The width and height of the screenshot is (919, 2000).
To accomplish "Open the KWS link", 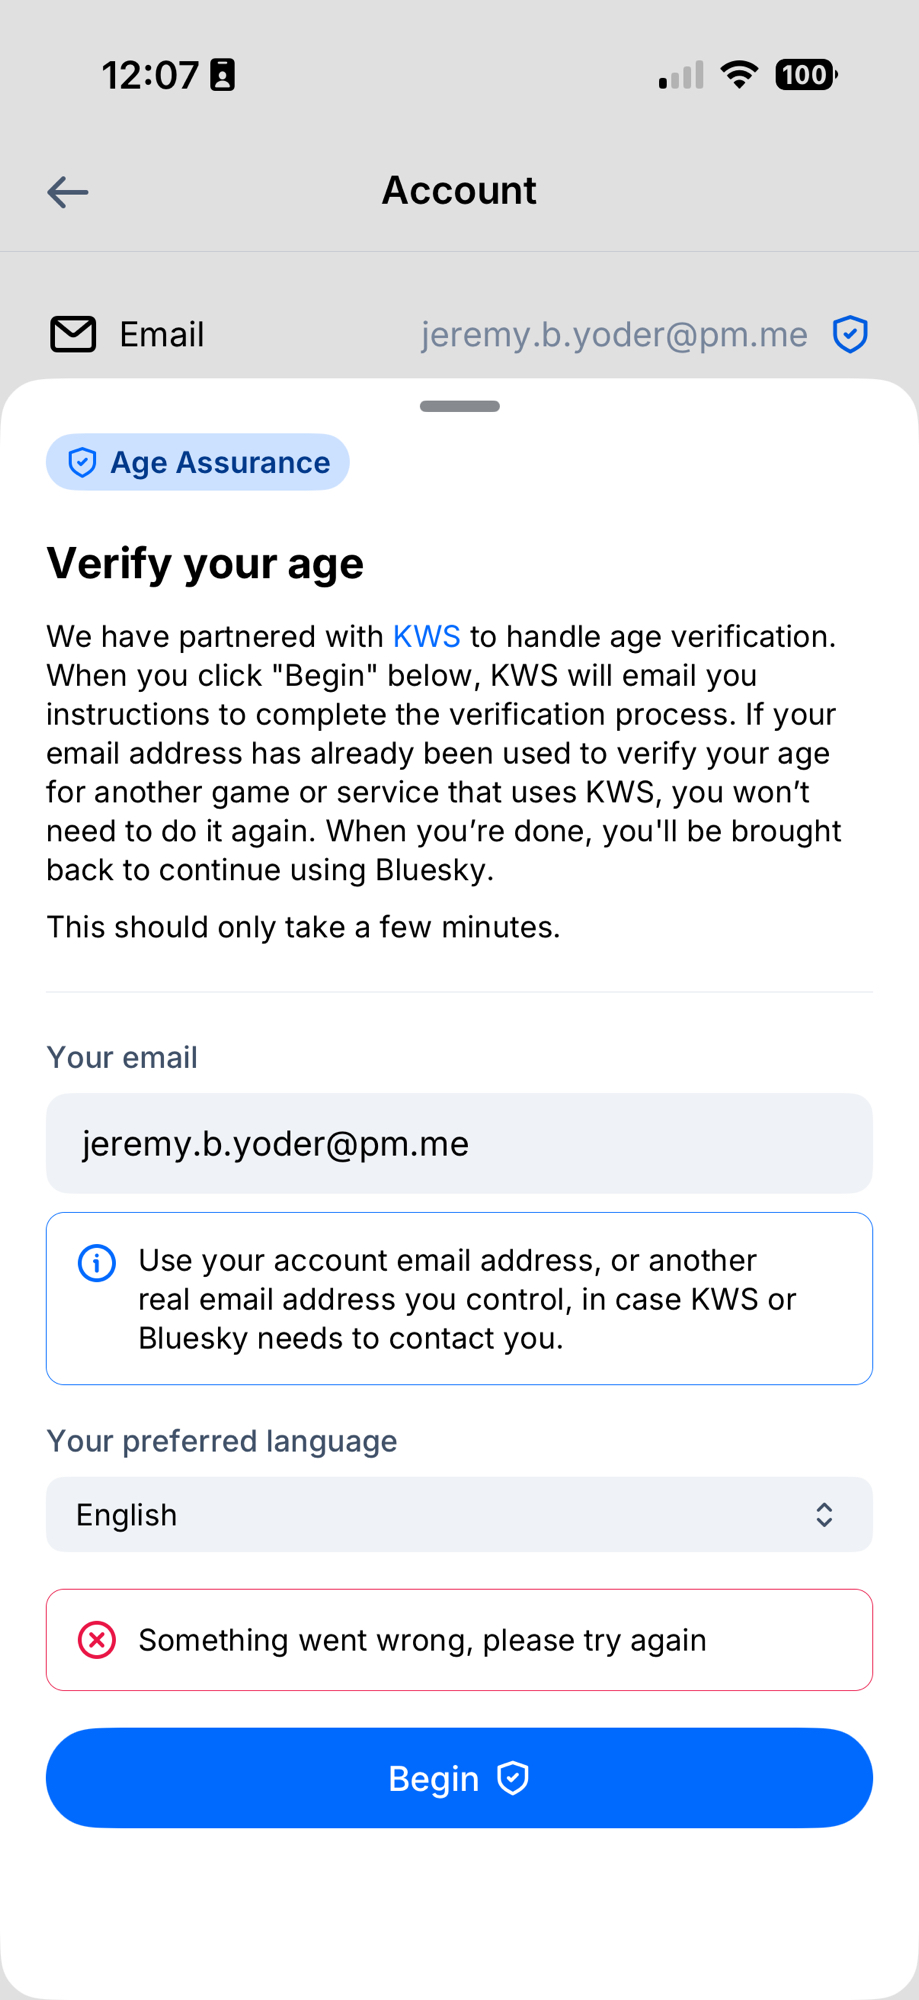I will 426,636.
